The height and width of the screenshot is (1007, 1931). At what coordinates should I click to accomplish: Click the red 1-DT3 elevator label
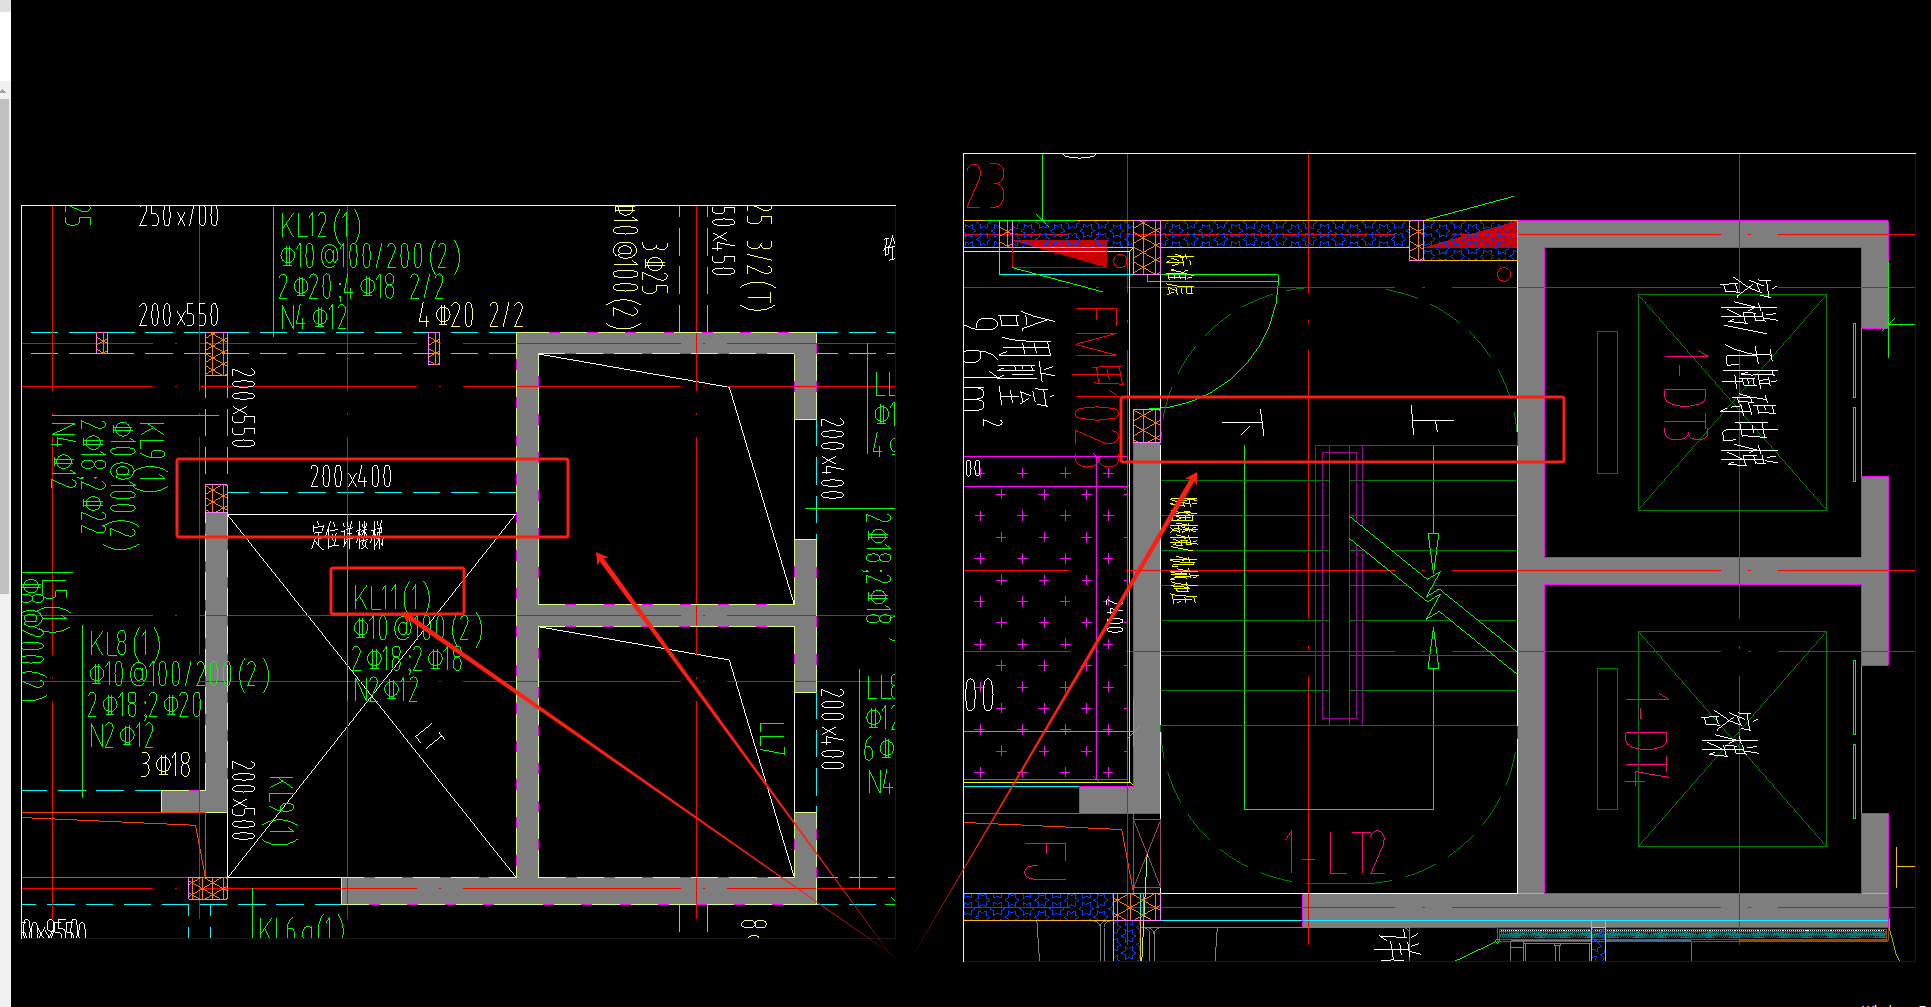point(1683,396)
